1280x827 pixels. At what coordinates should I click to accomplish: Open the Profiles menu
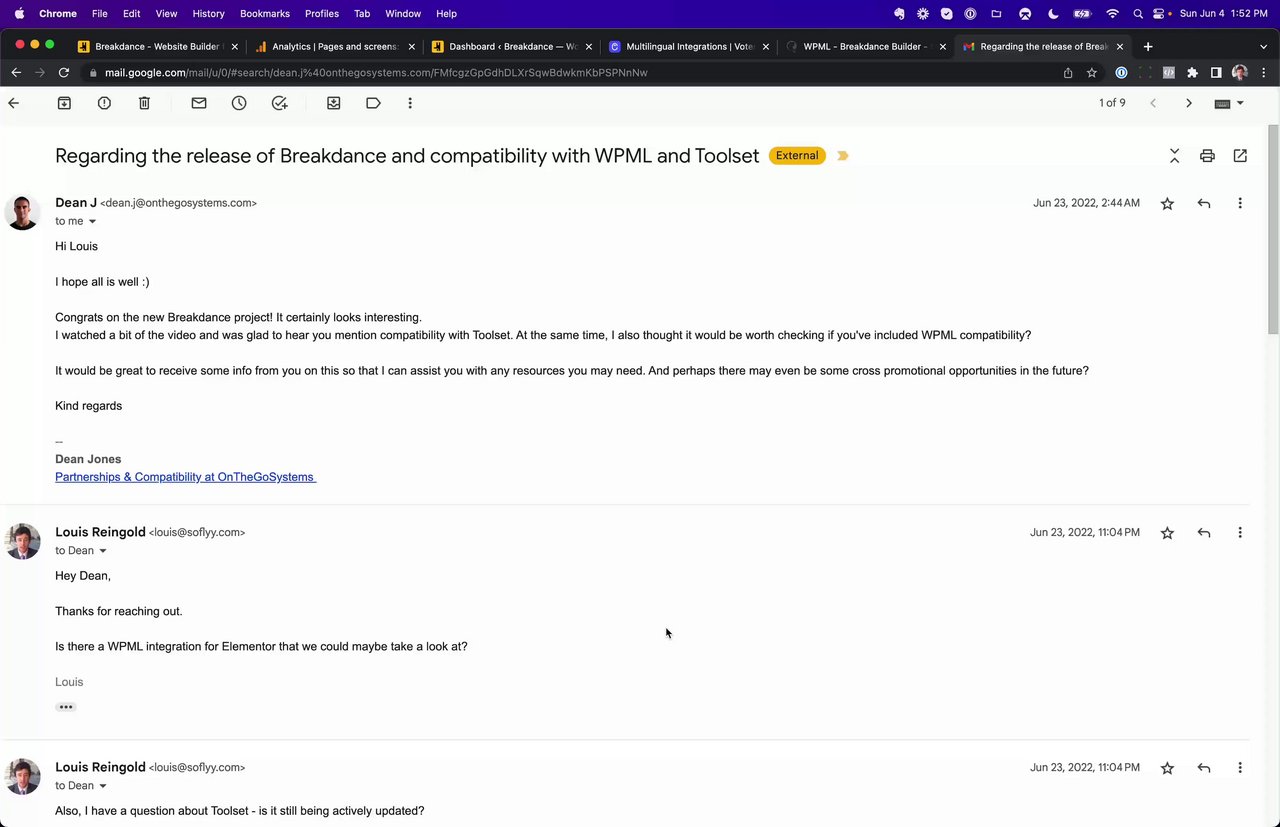[x=322, y=14]
